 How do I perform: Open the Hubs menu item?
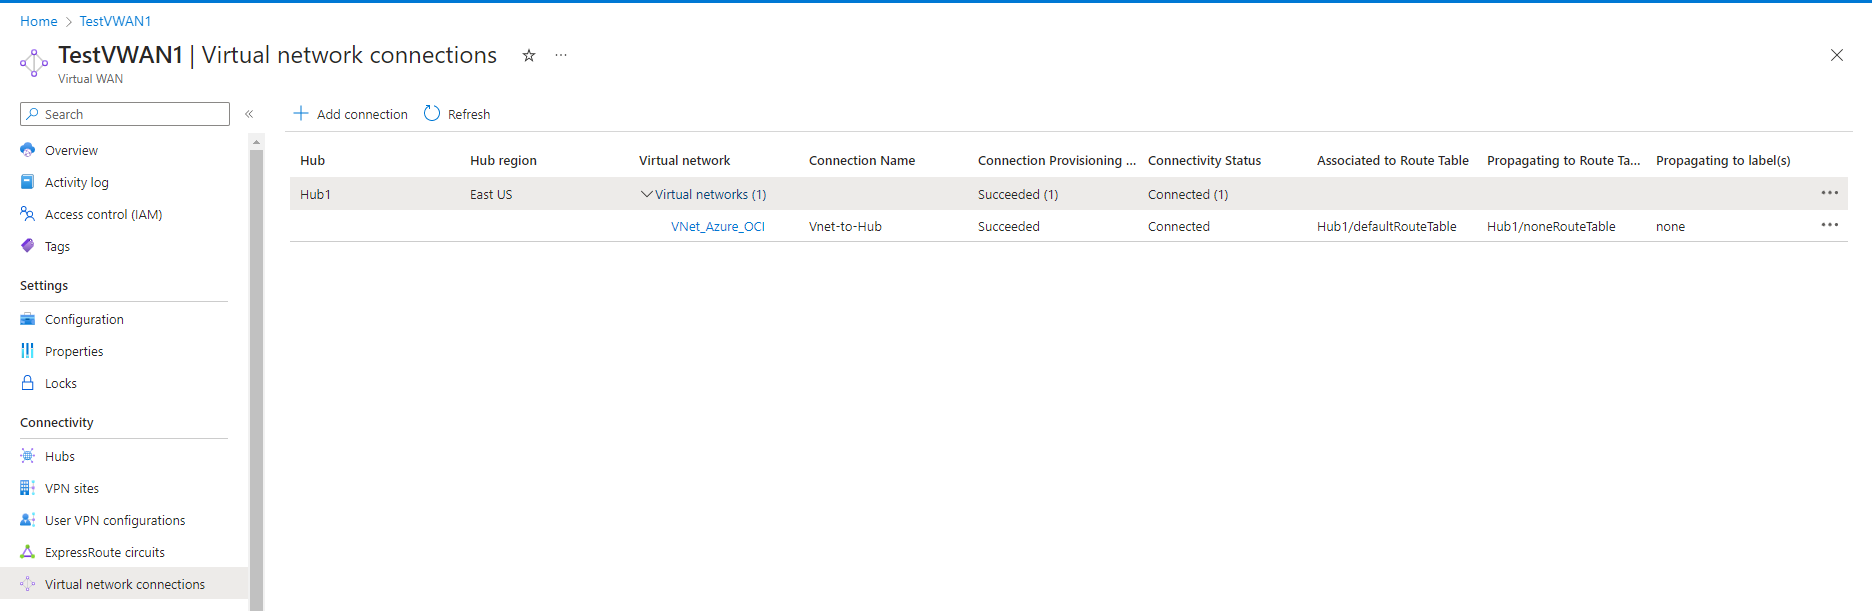60,456
